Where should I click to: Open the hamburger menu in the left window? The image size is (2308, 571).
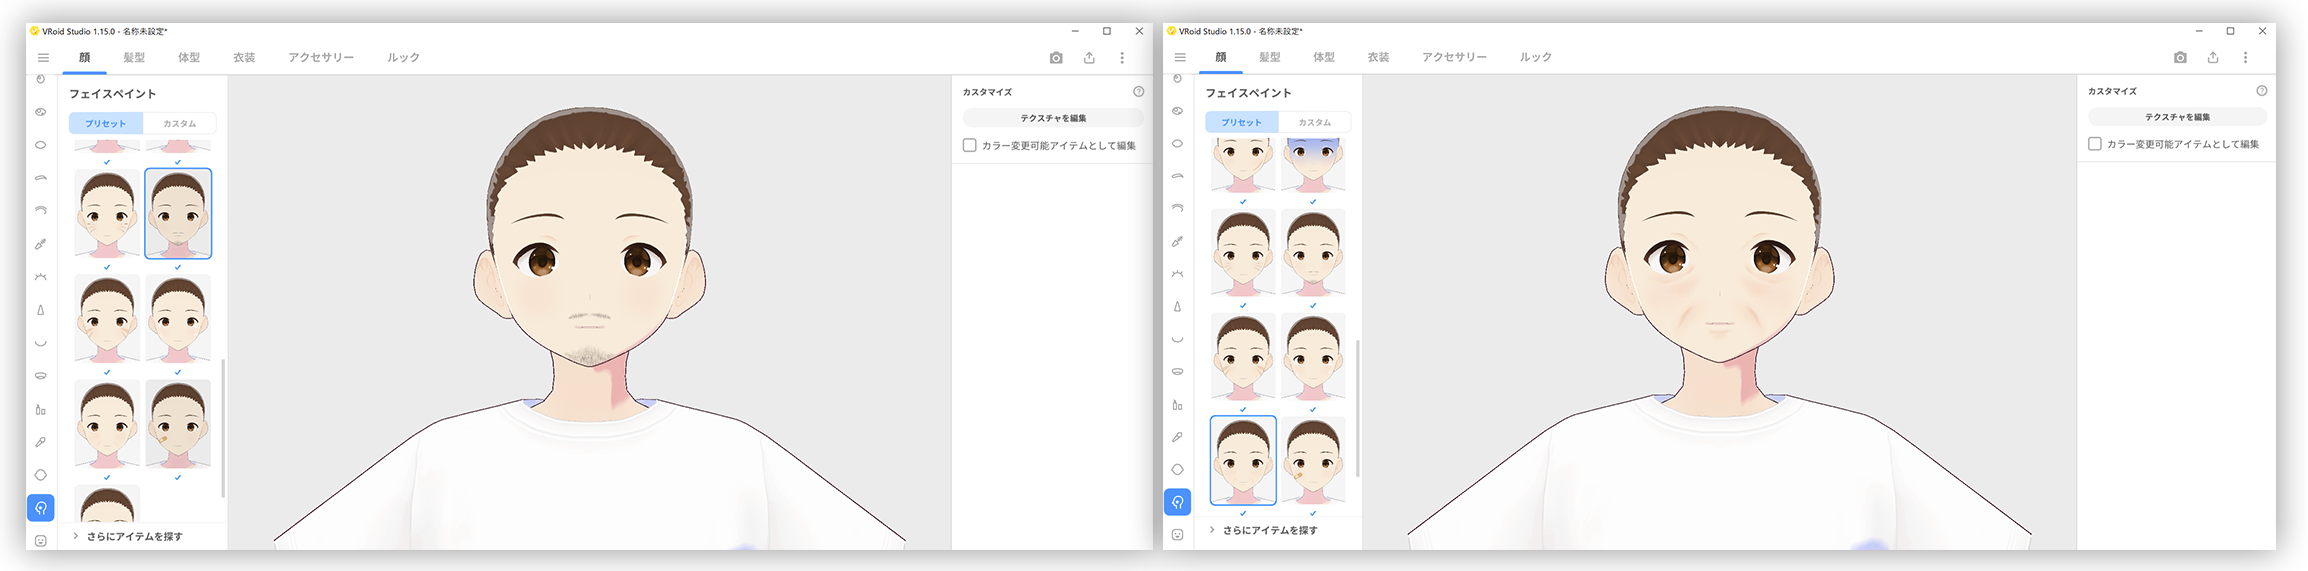(x=43, y=58)
